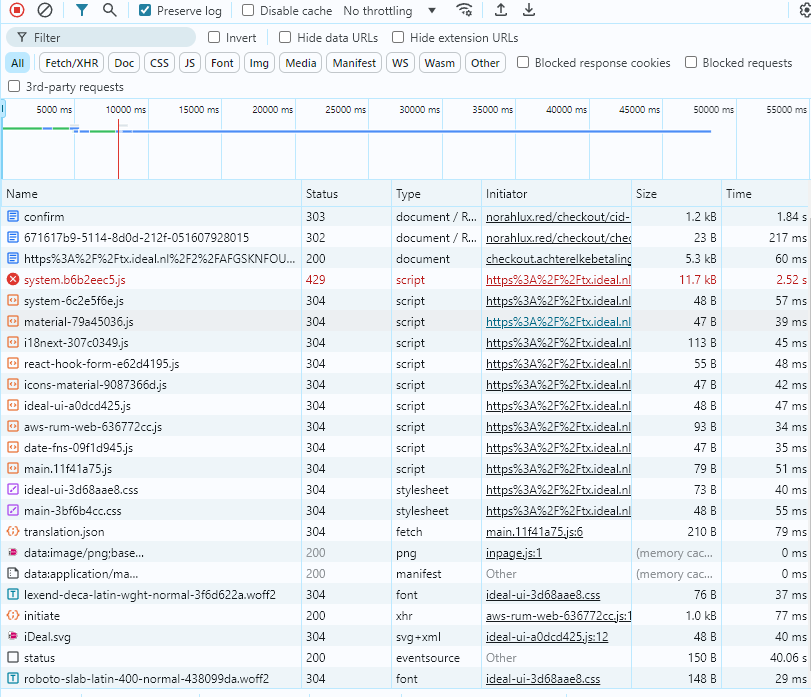Select the failed system.b6b2eec5.js error icon
Viewport: 811px width, 697px height.
pos(13,280)
